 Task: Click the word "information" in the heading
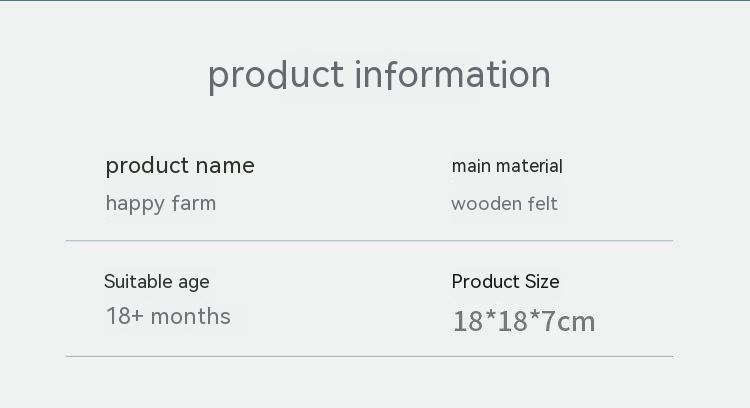[x=452, y=75]
